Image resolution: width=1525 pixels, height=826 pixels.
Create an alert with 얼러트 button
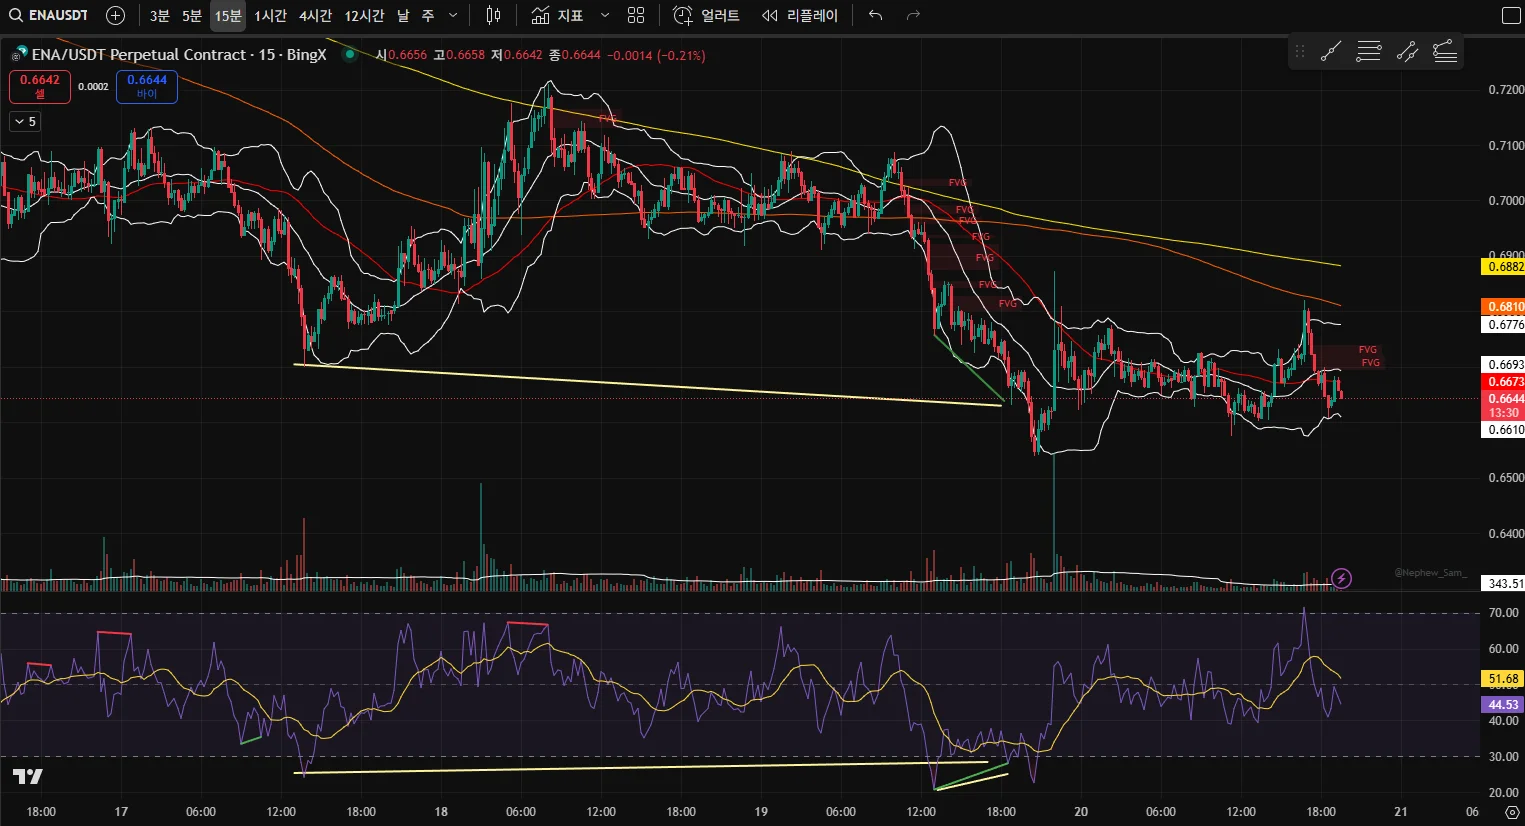[707, 15]
